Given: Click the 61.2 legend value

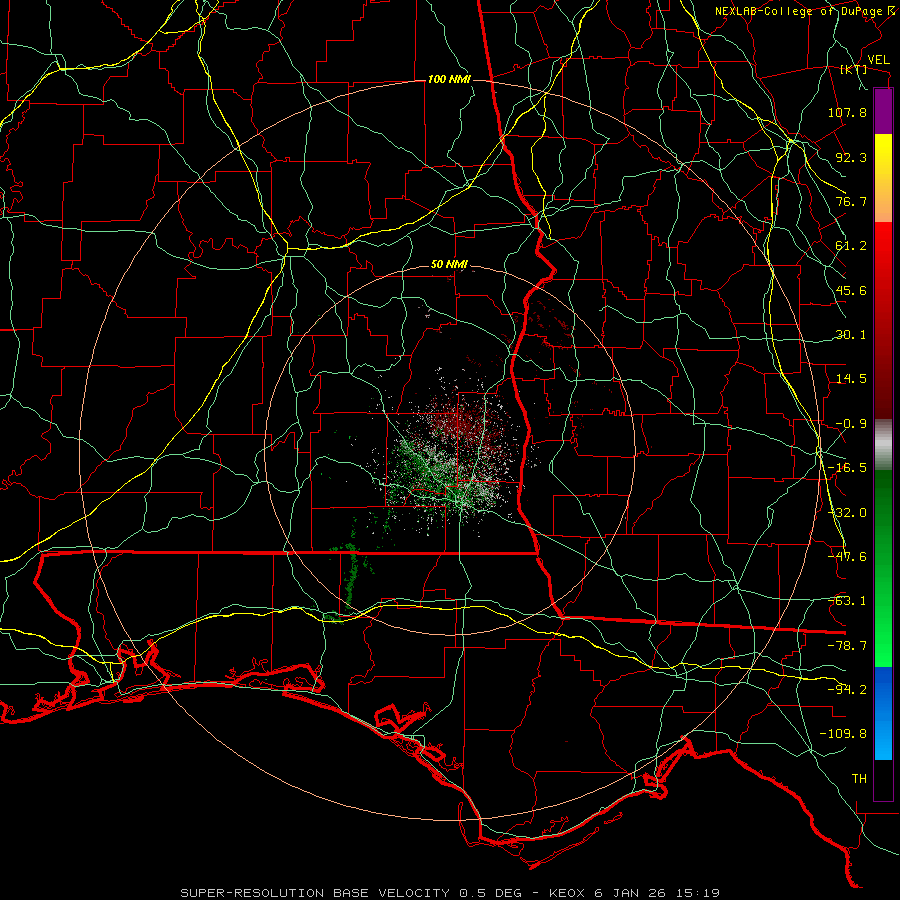Looking at the screenshot, I should pyautogui.click(x=851, y=246).
